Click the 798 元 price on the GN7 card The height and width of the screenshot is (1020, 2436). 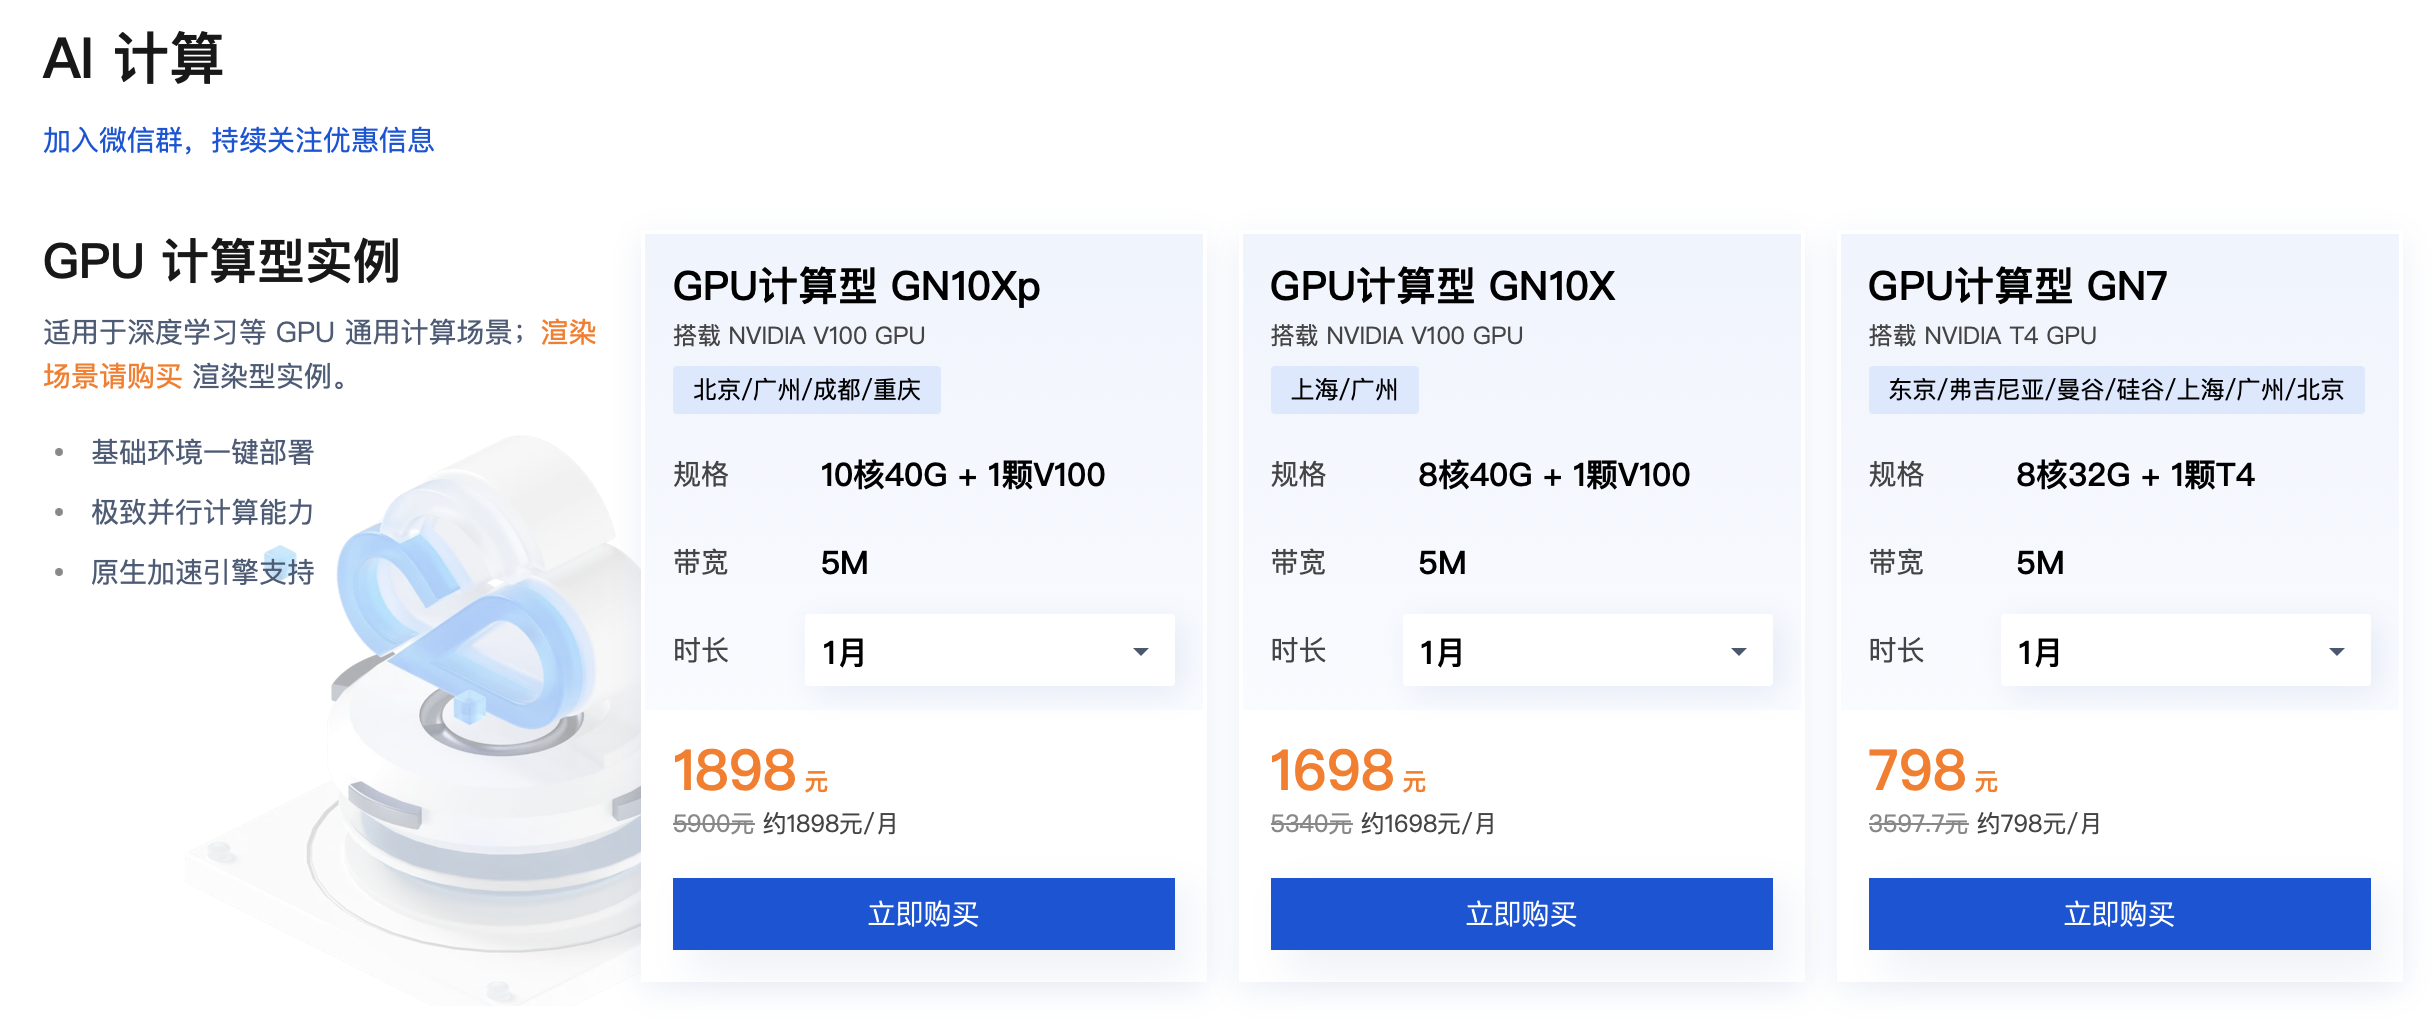pos(1932,771)
